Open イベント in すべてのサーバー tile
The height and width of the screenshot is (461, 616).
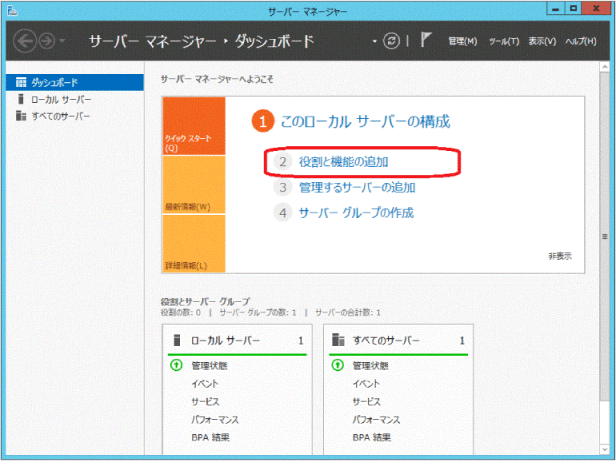tap(366, 384)
